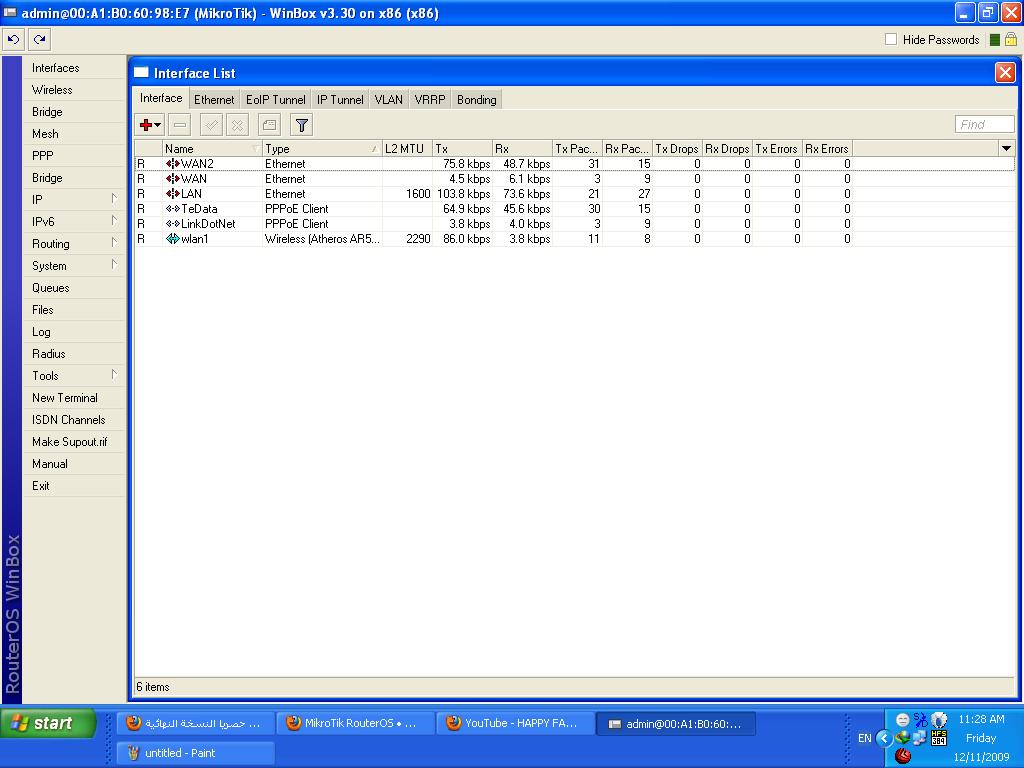The width and height of the screenshot is (1024, 768).
Task: Switch to the VLAN tab
Action: pos(389,100)
